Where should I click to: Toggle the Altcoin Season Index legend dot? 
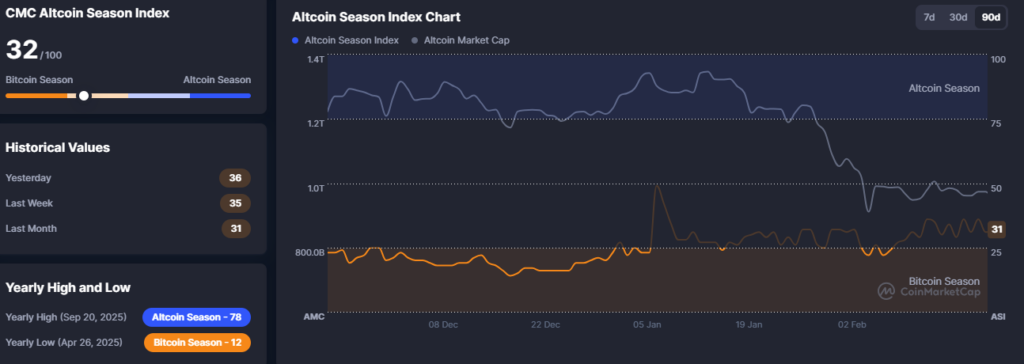point(296,40)
